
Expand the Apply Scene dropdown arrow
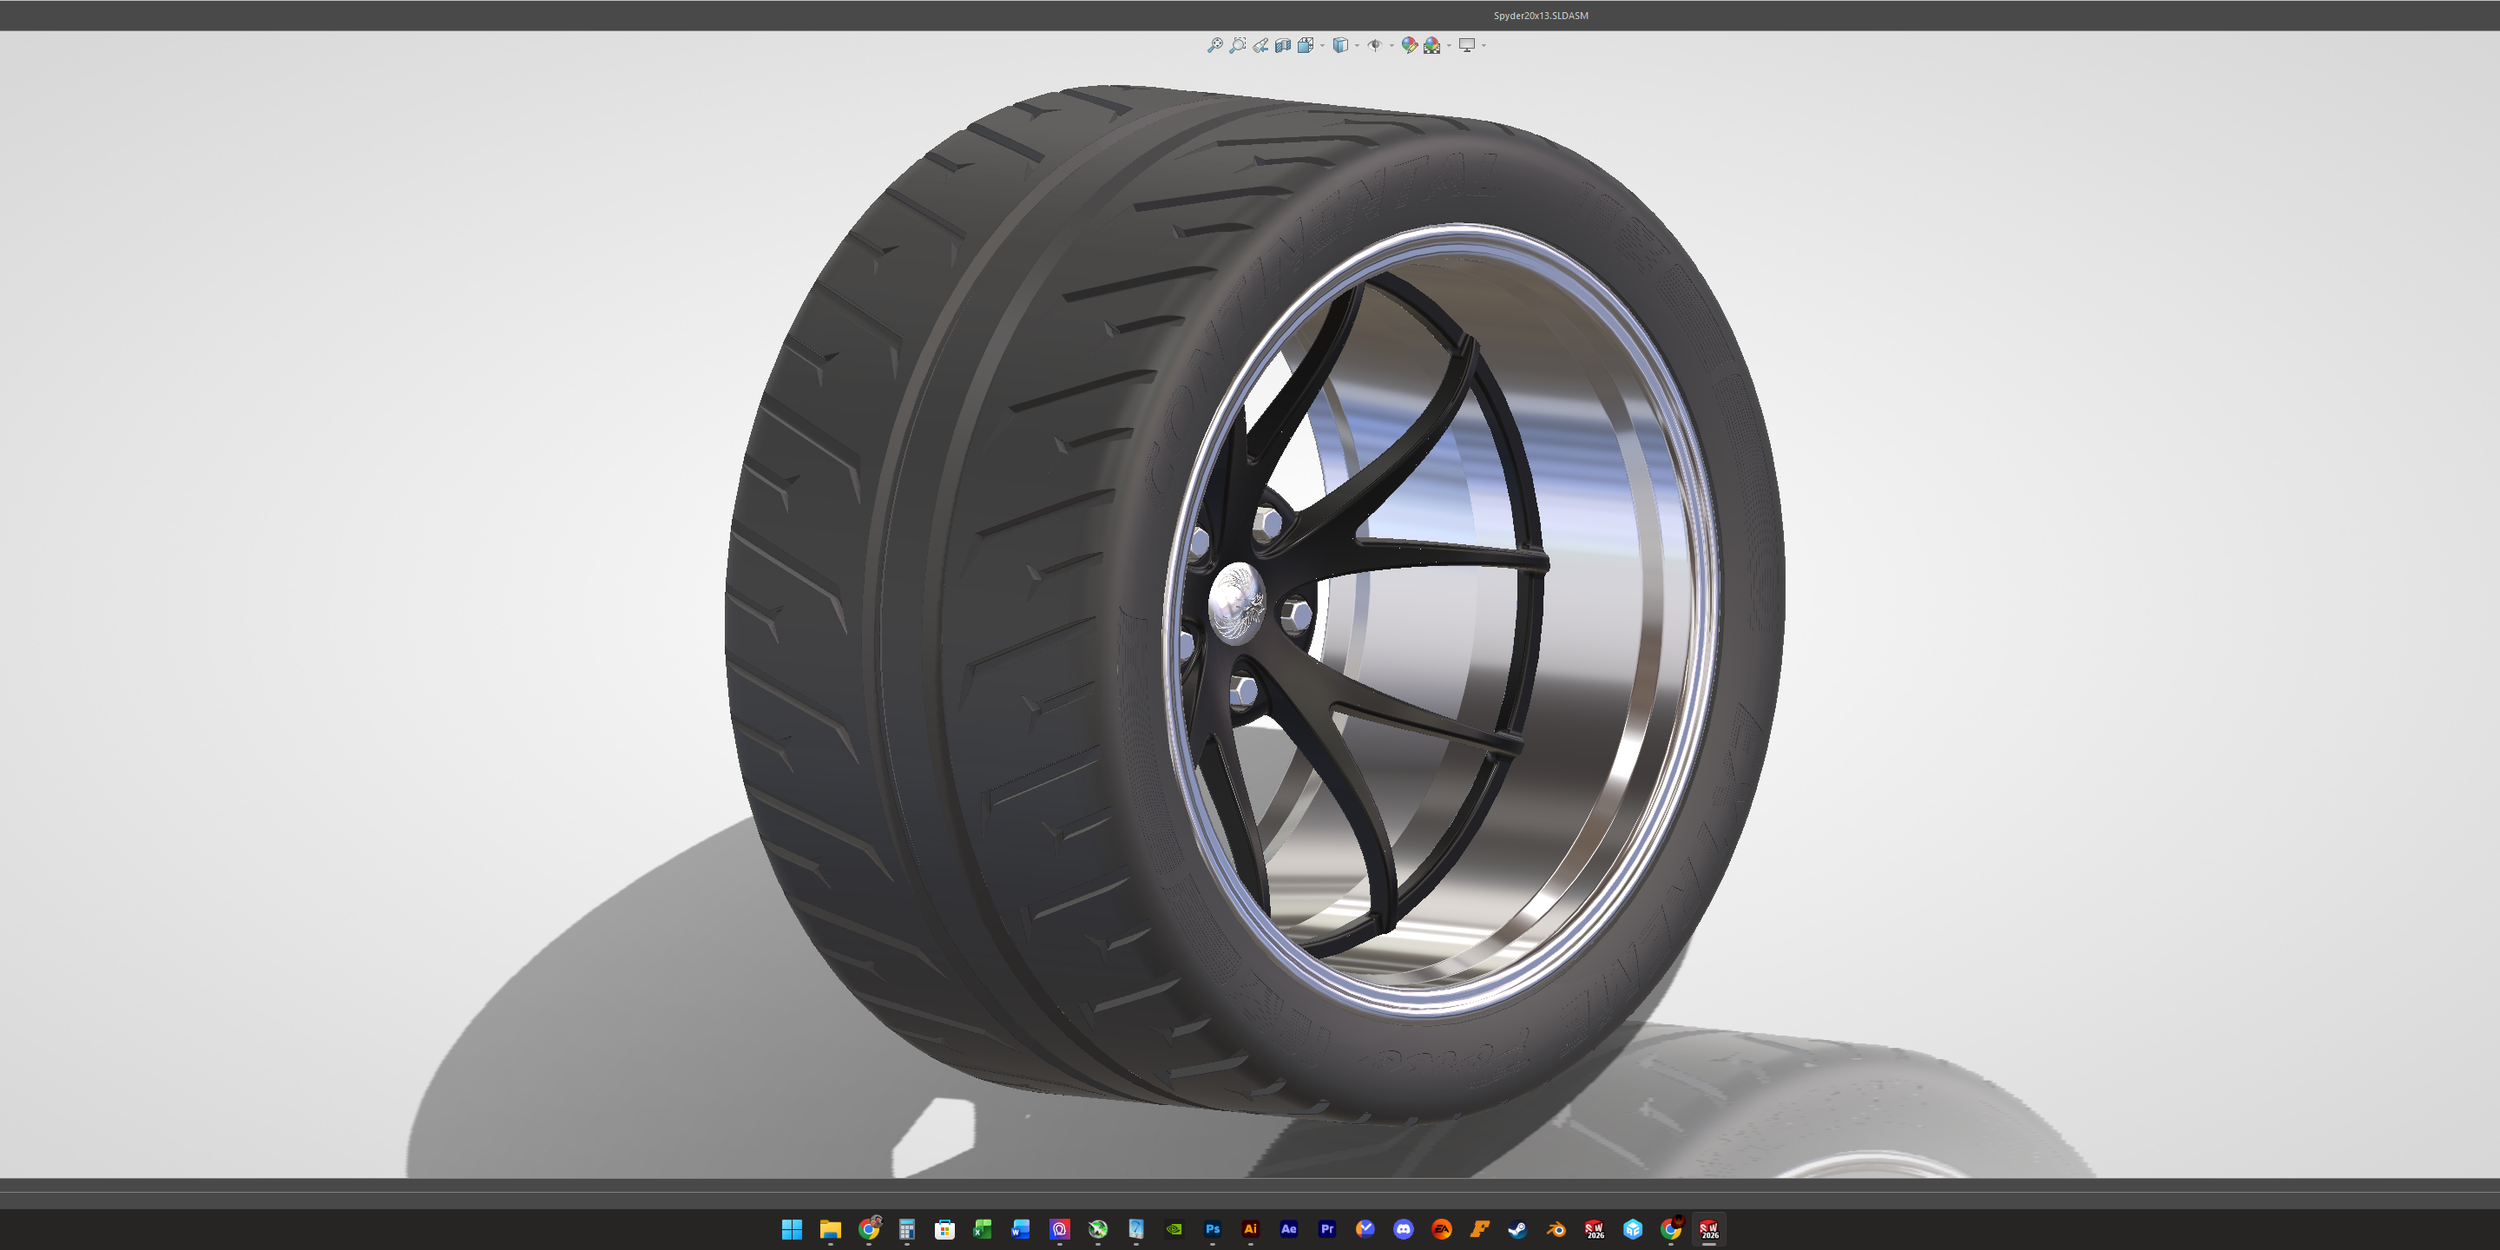pyautogui.click(x=1449, y=45)
